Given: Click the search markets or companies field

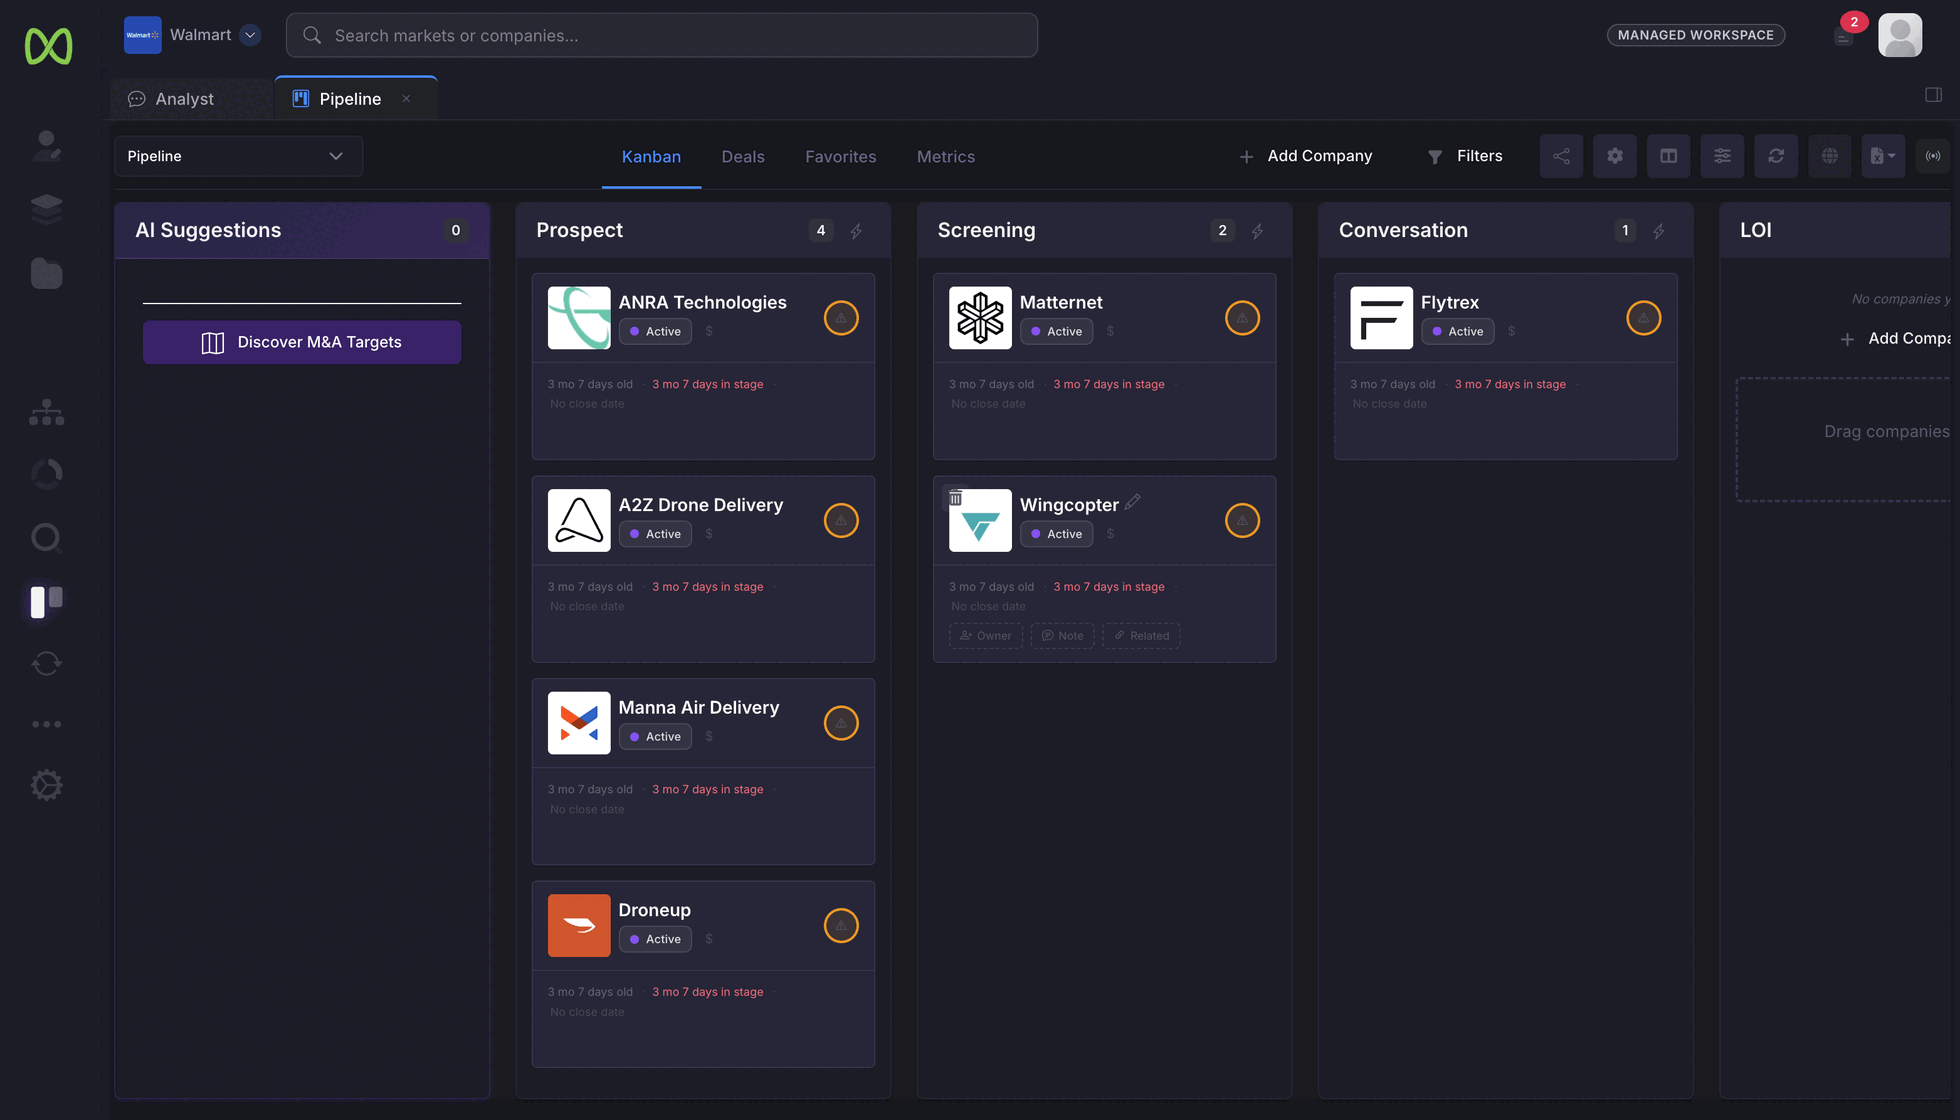Looking at the screenshot, I should [x=662, y=35].
